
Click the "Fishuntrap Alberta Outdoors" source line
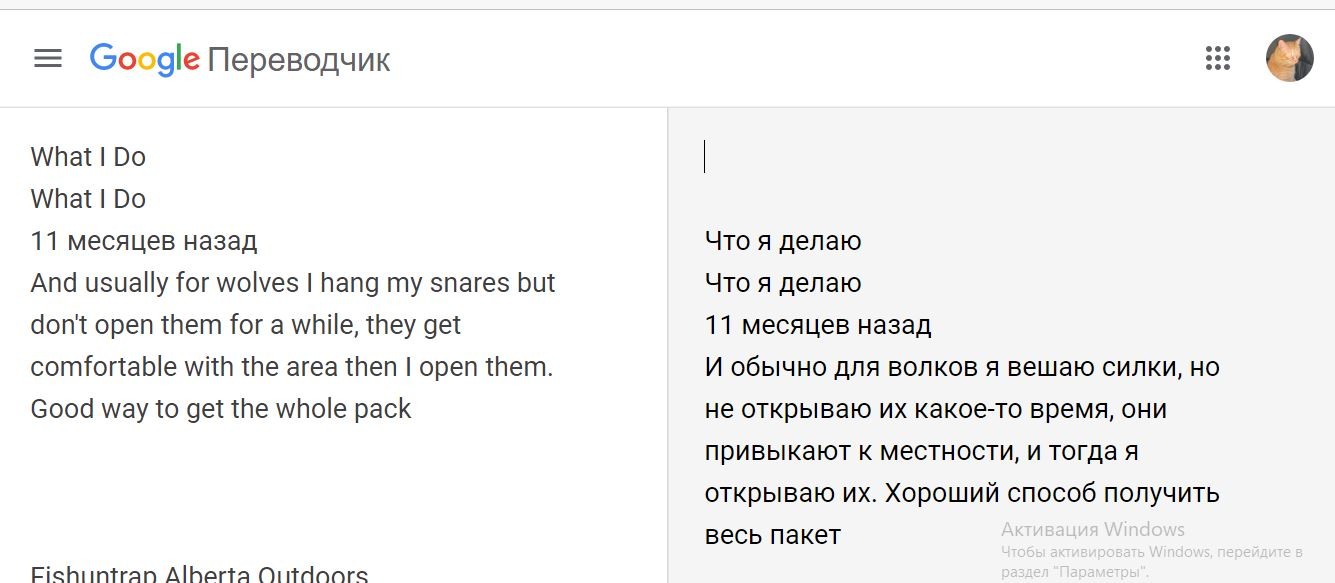pos(199,574)
